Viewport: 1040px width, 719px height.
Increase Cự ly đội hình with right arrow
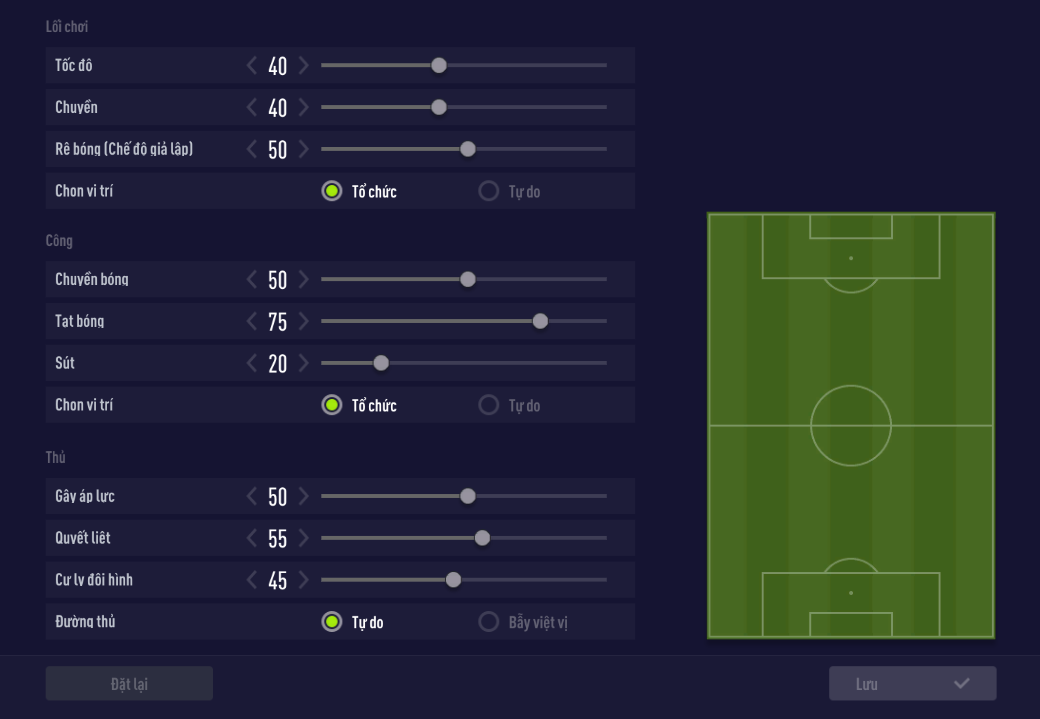point(303,581)
